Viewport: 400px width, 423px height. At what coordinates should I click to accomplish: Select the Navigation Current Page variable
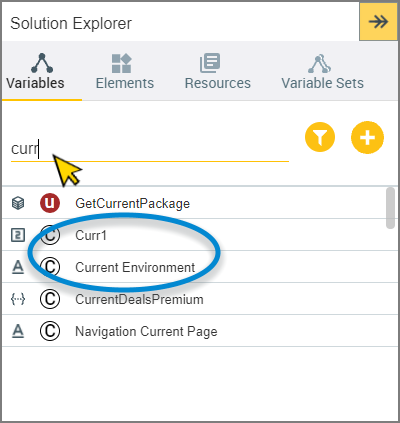[194, 331]
